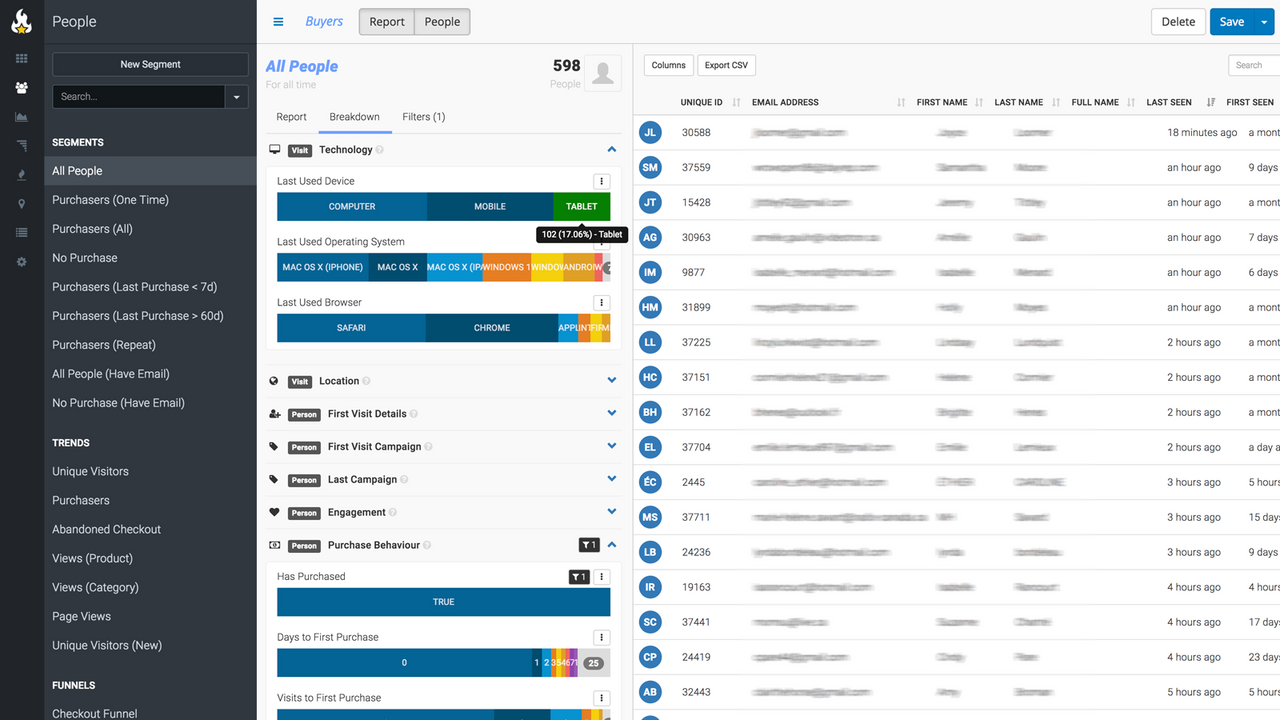Click the heart icon next to Engagement

(x=274, y=511)
